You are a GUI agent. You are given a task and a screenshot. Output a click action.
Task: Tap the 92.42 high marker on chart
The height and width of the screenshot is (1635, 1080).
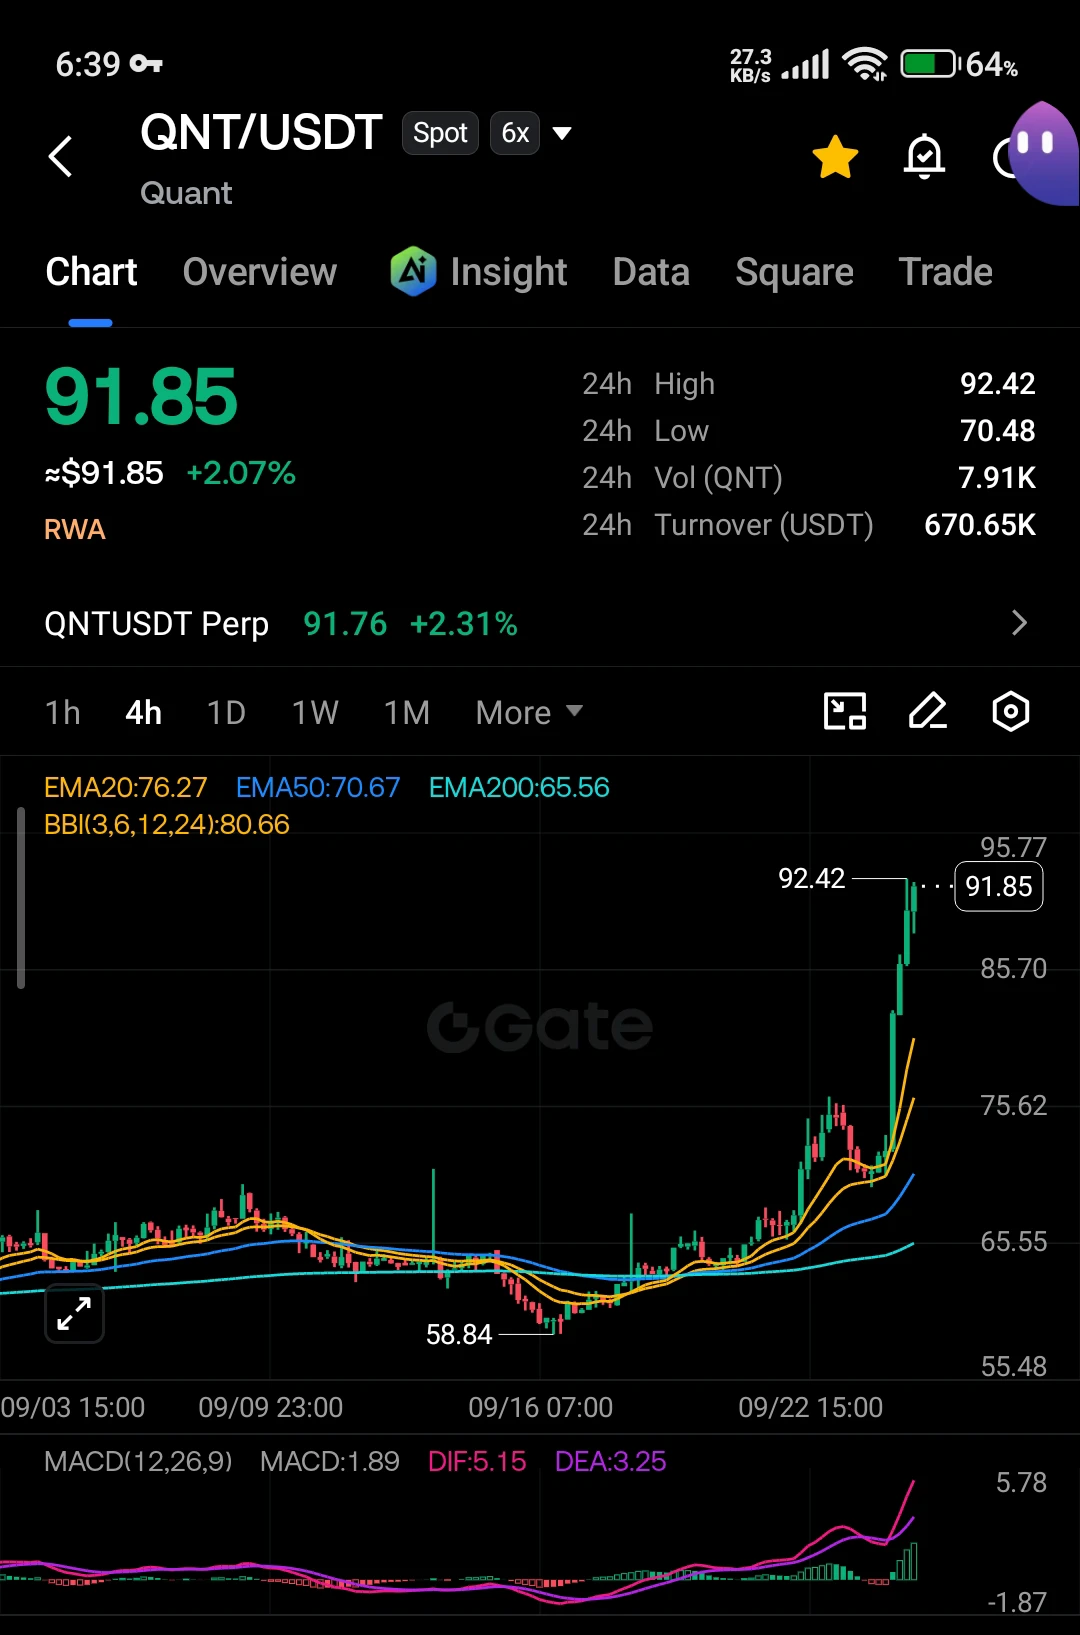[812, 878]
